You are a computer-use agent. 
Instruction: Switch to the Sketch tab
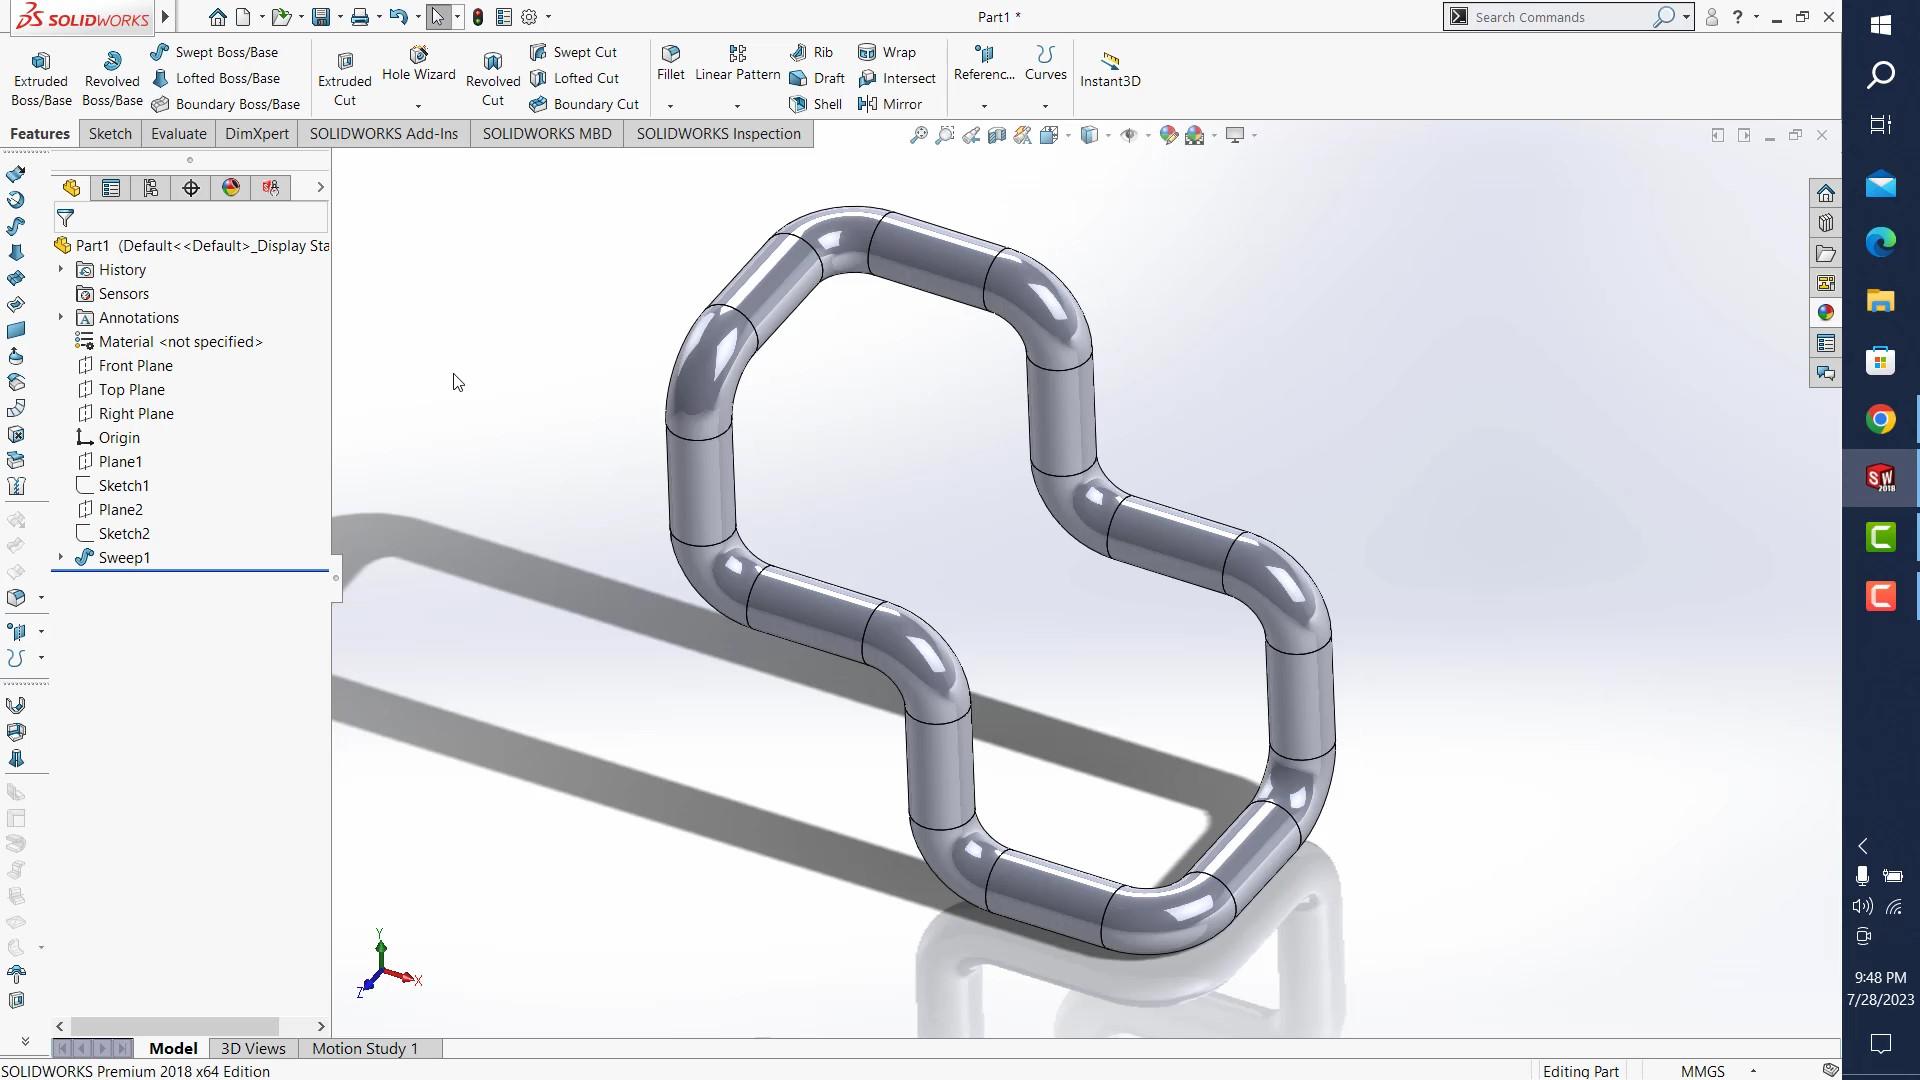tap(110, 134)
